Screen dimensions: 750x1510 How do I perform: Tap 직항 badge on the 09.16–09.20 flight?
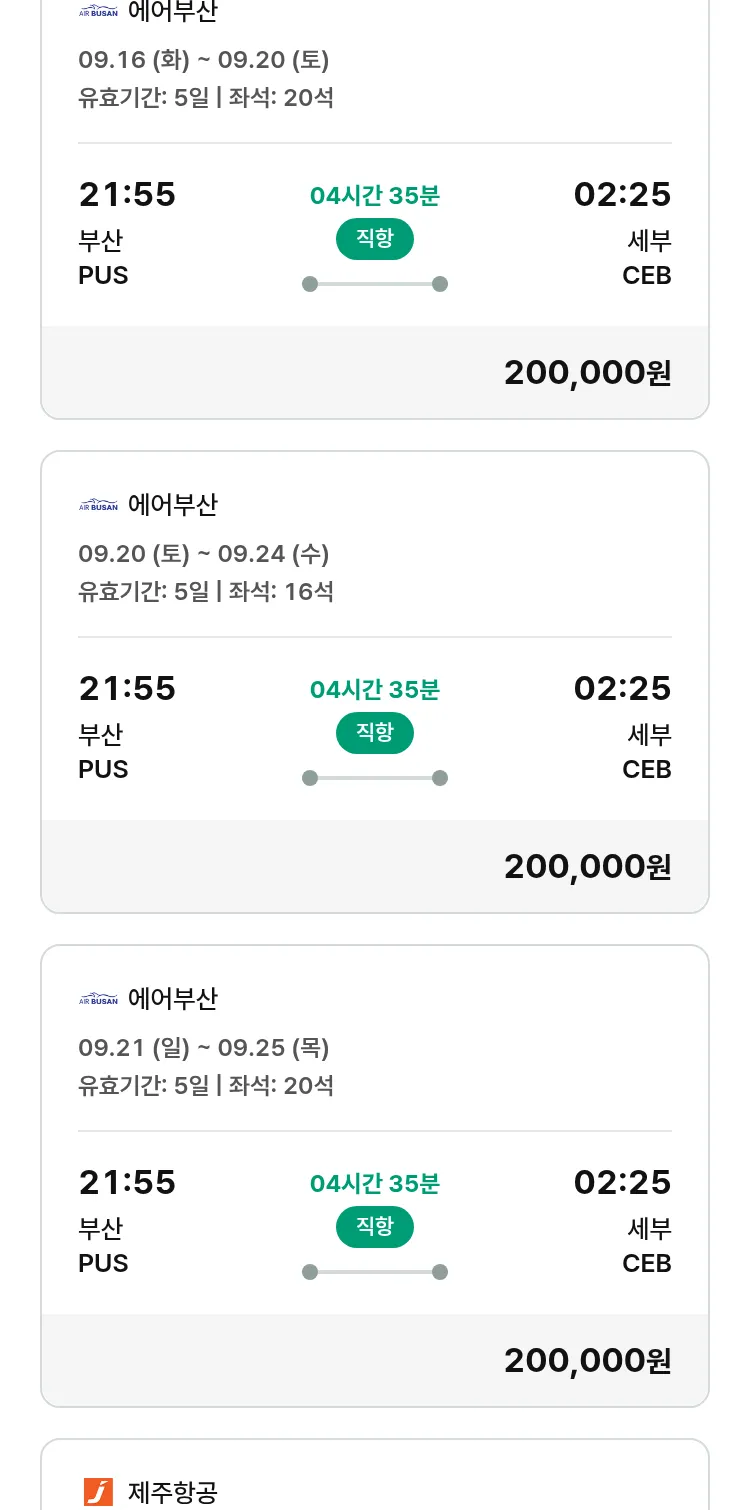point(374,239)
